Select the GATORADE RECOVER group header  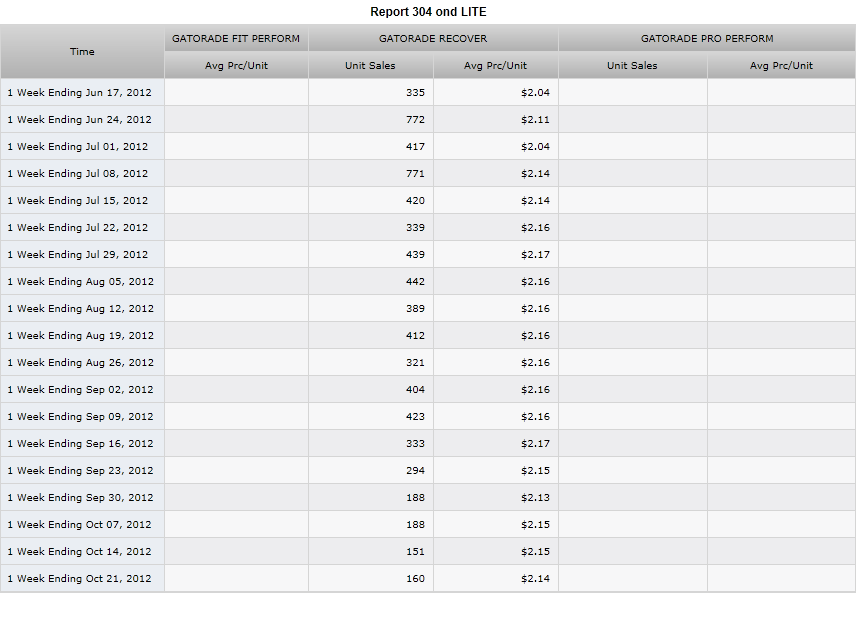[x=433, y=38]
